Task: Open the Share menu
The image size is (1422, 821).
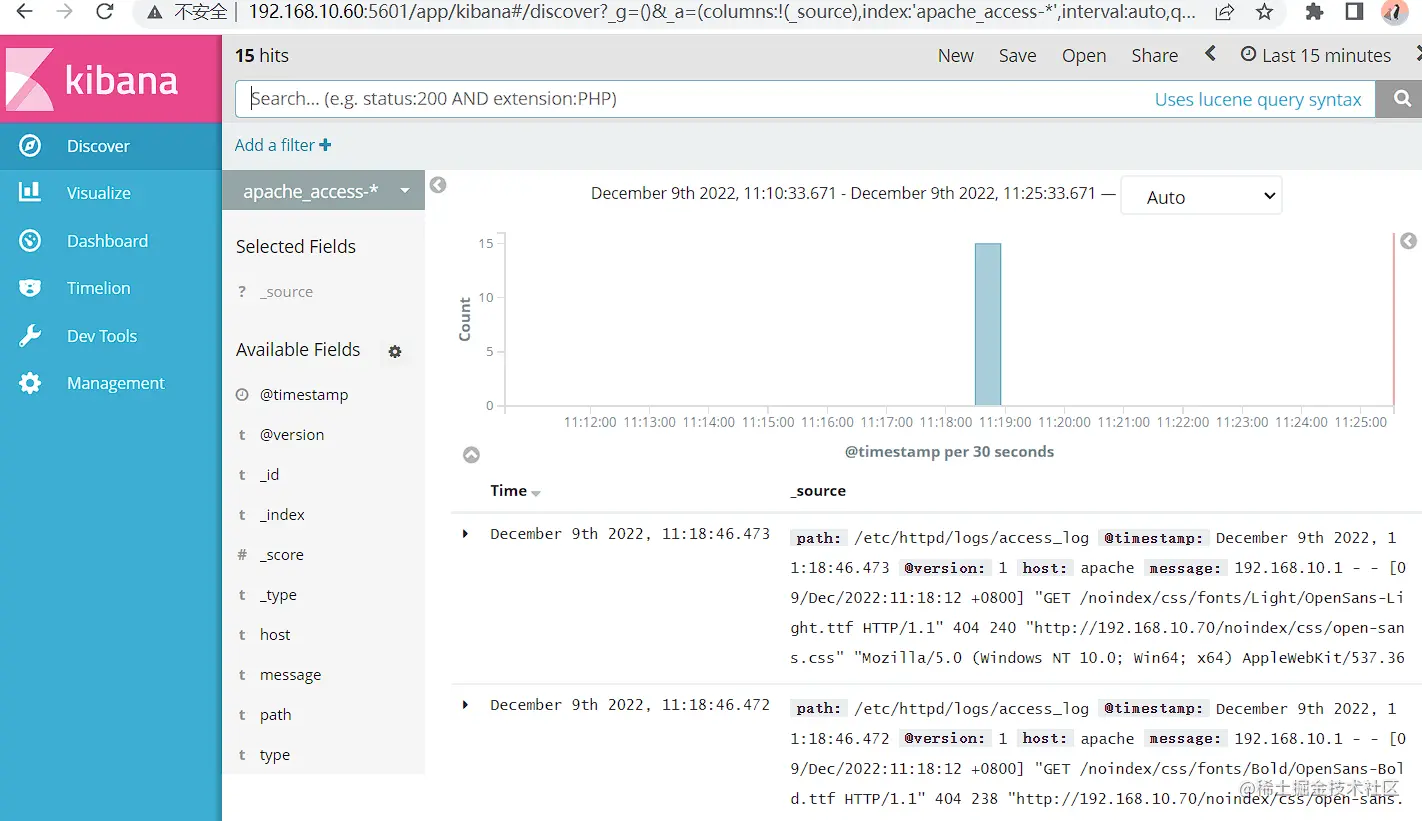Action: tap(1154, 55)
